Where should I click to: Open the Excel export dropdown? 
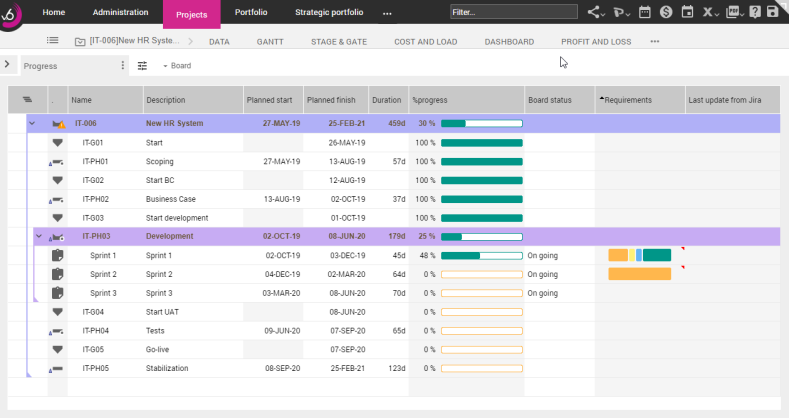click(x=710, y=12)
